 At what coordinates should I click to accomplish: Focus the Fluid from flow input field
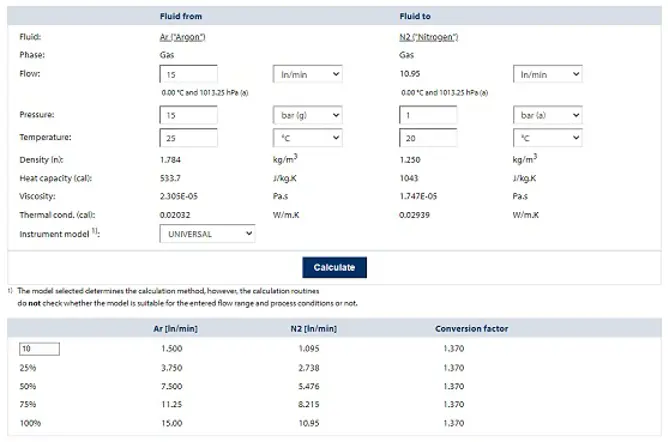188,74
